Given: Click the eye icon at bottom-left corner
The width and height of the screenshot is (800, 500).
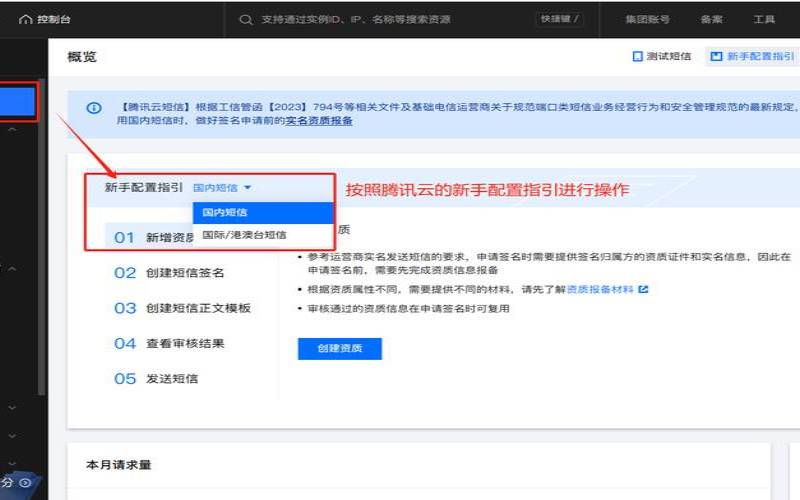Looking at the screenshot, I should click(25, 482).
